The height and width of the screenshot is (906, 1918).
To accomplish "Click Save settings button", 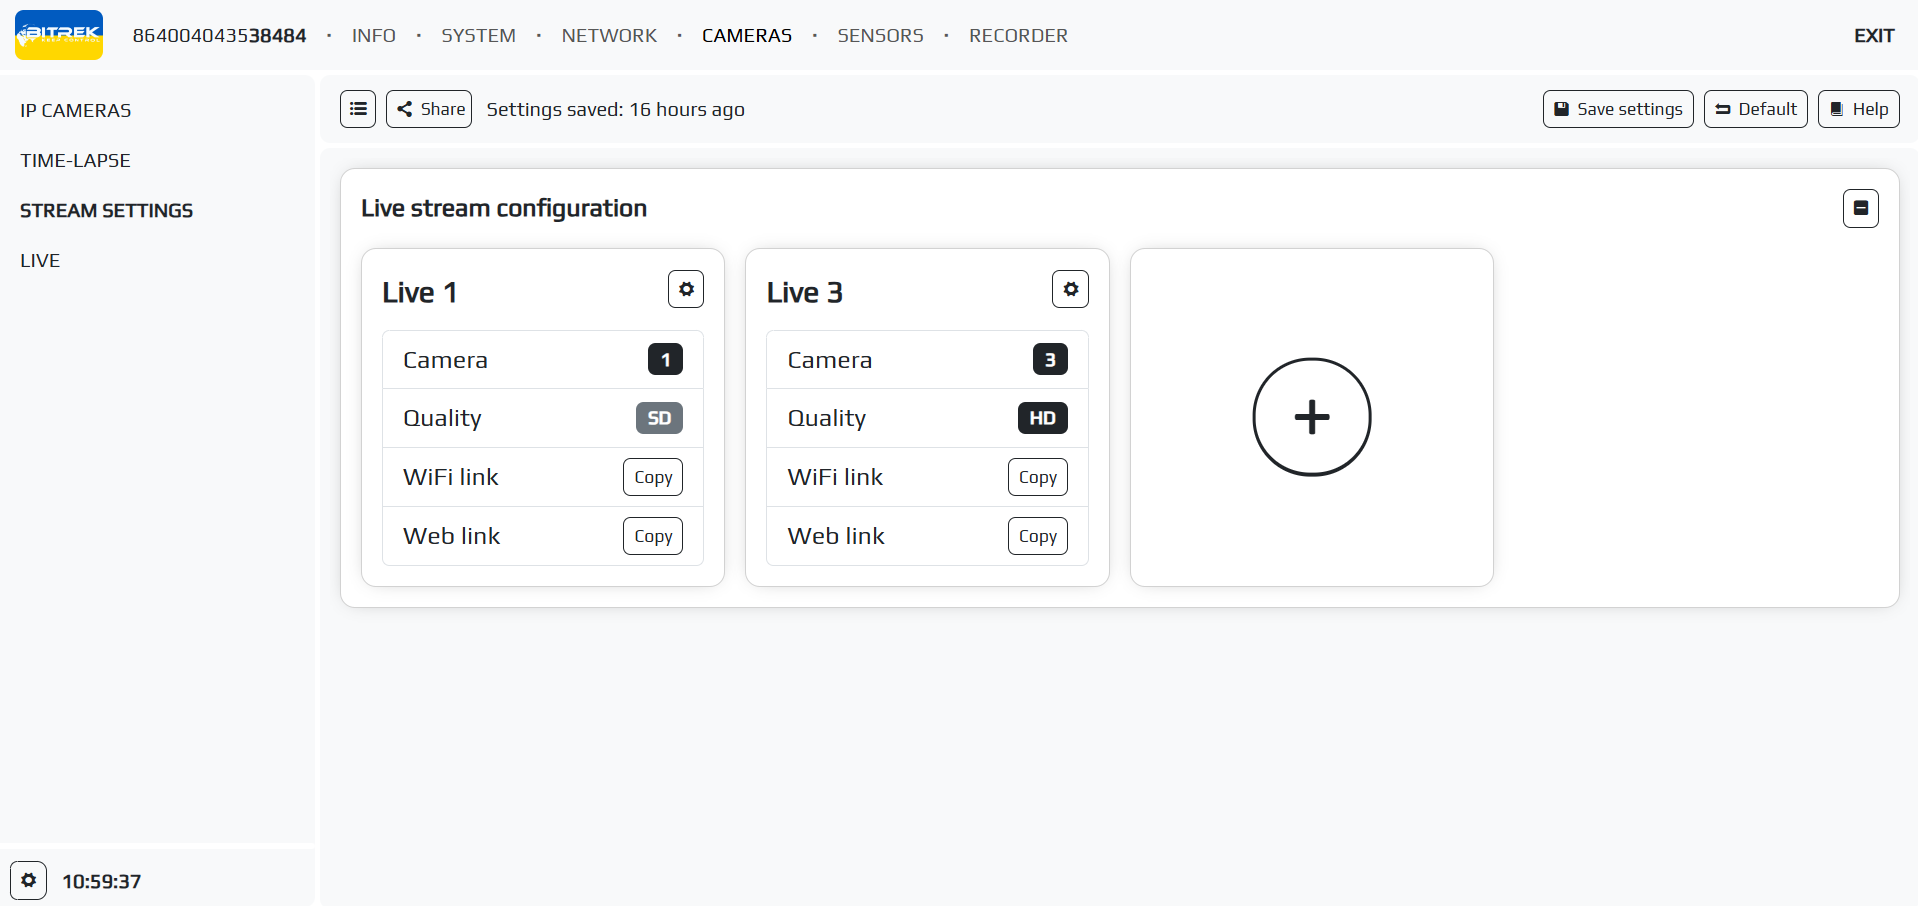I will coord(1617,109).
